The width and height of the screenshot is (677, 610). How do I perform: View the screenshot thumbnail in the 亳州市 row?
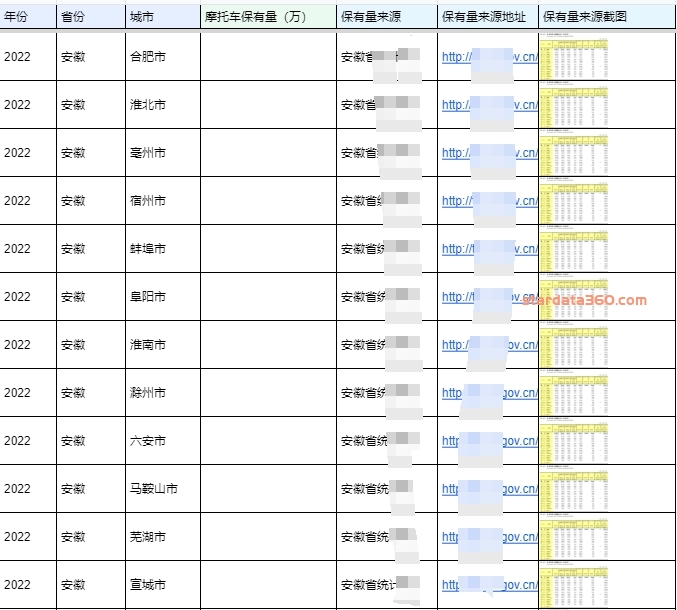[x=574, y=152]
